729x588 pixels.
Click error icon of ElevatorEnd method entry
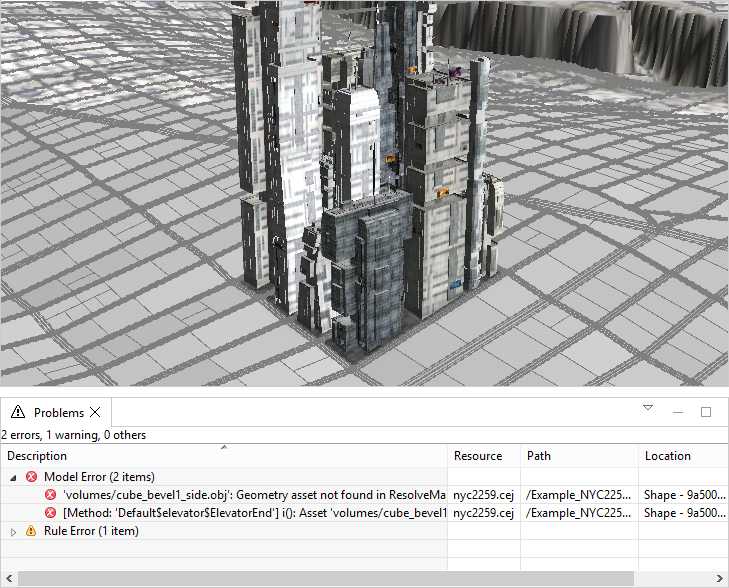50,513
